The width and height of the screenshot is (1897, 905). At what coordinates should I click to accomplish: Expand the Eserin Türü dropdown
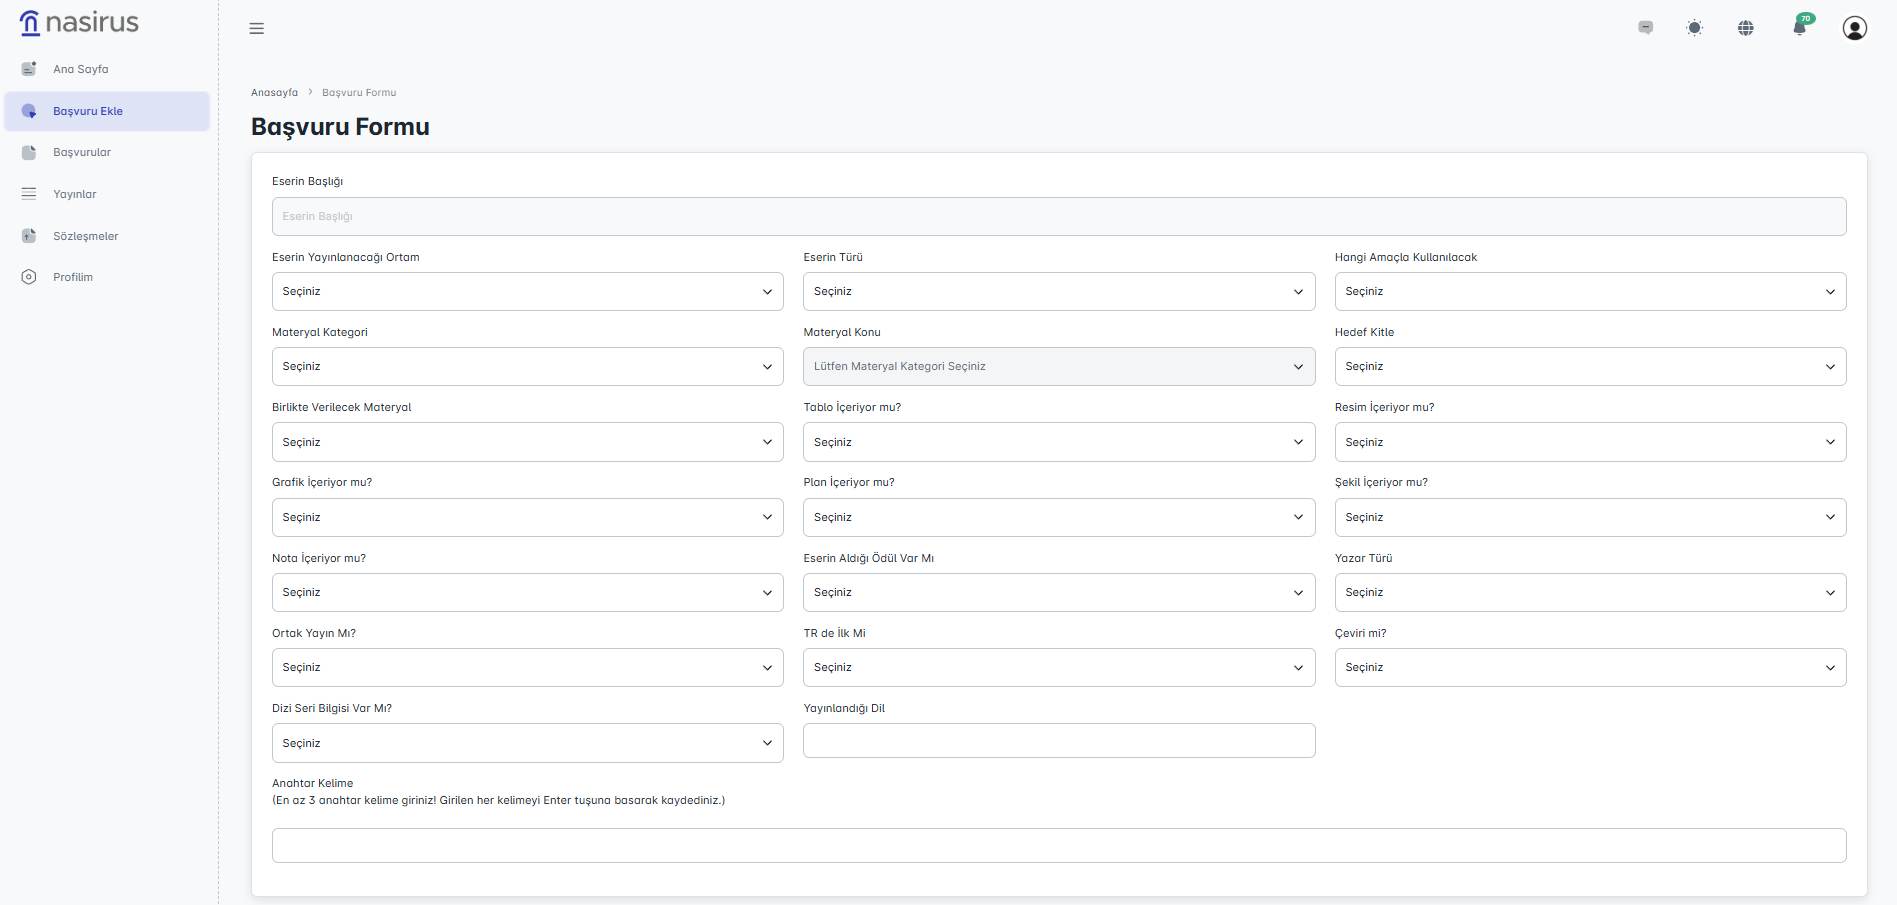pos(1058,292)
